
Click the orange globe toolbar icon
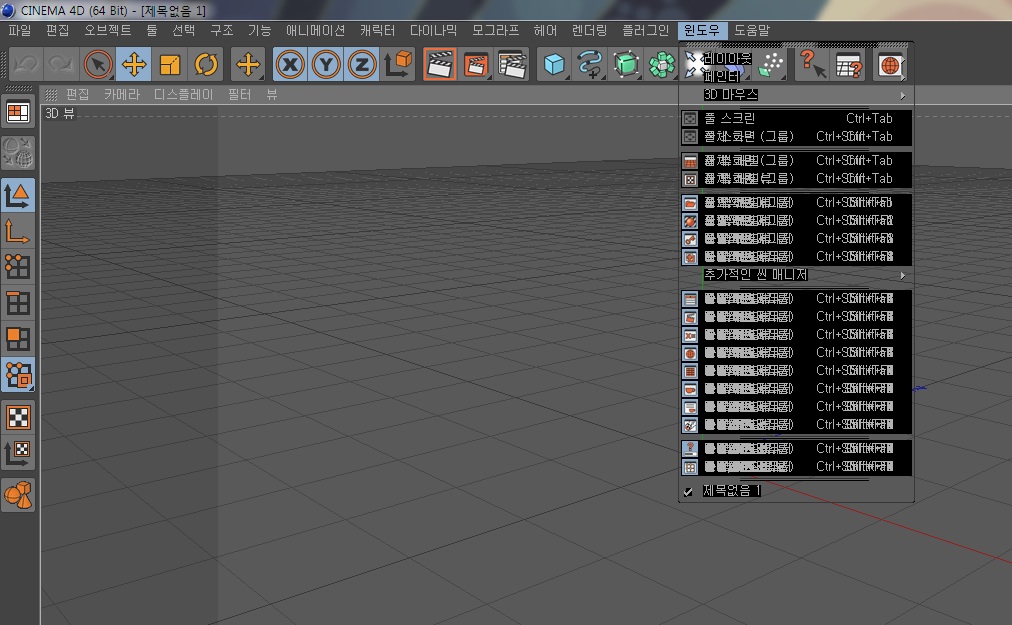[890, 65]
